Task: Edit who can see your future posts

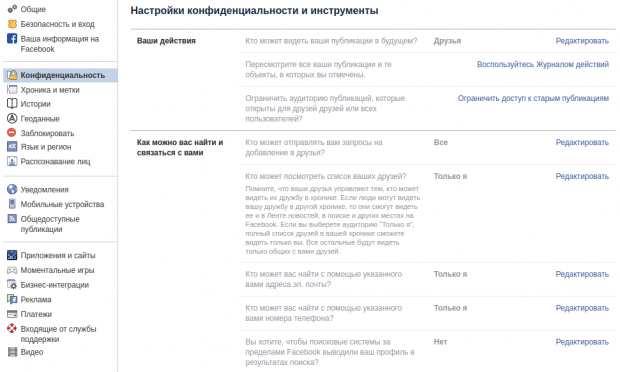Action: pos(582,41)
